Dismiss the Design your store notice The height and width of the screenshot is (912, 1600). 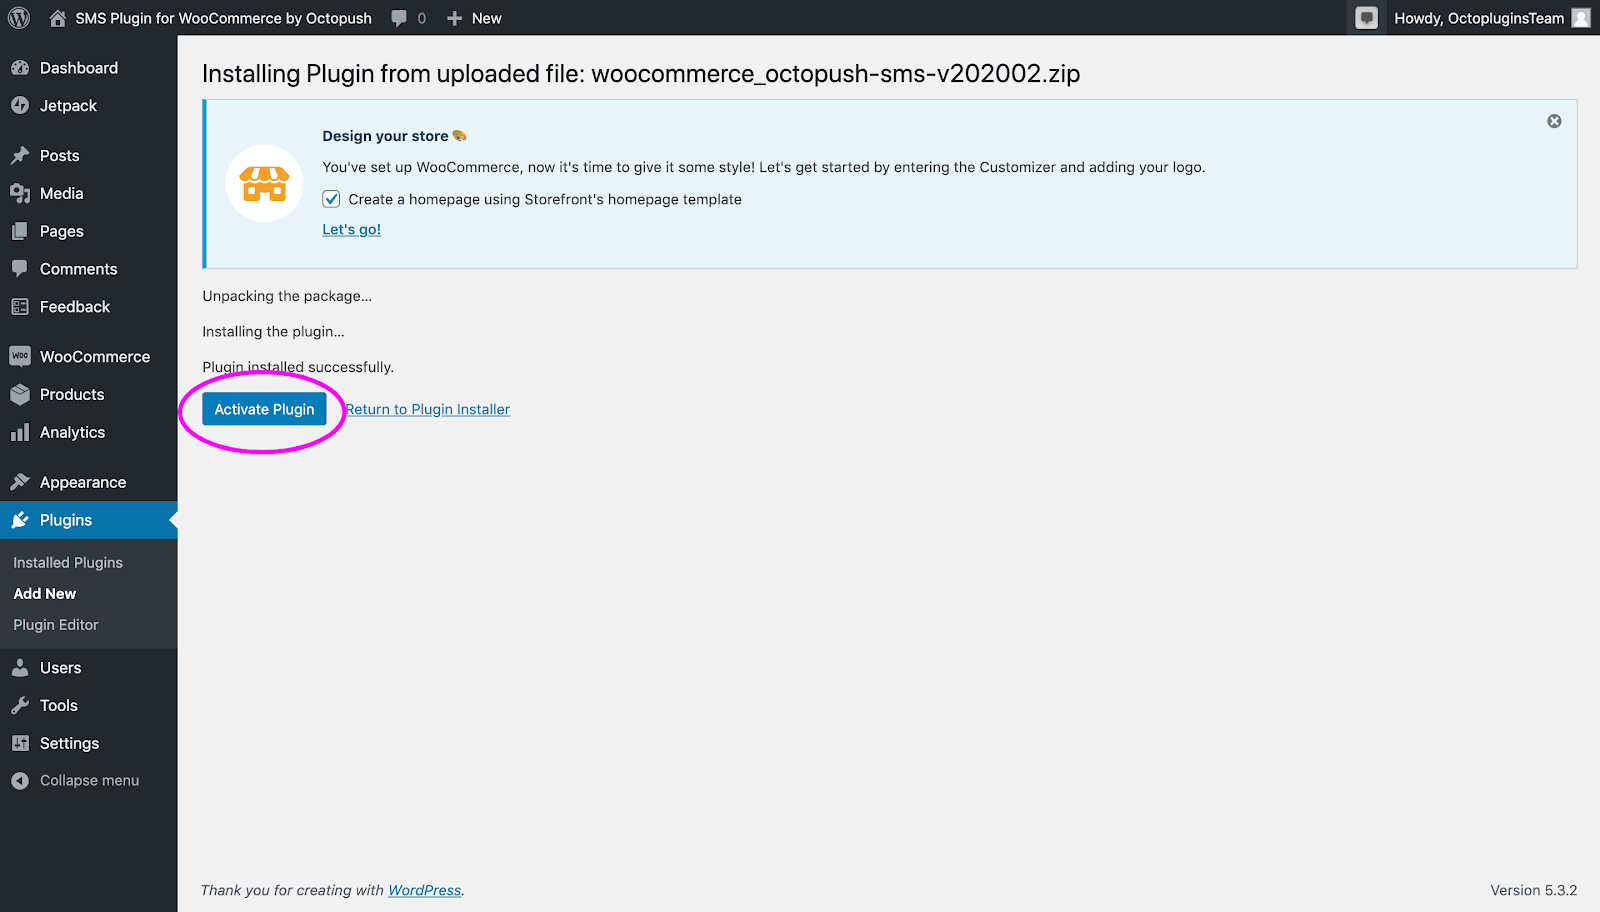tap(1554, 121)
